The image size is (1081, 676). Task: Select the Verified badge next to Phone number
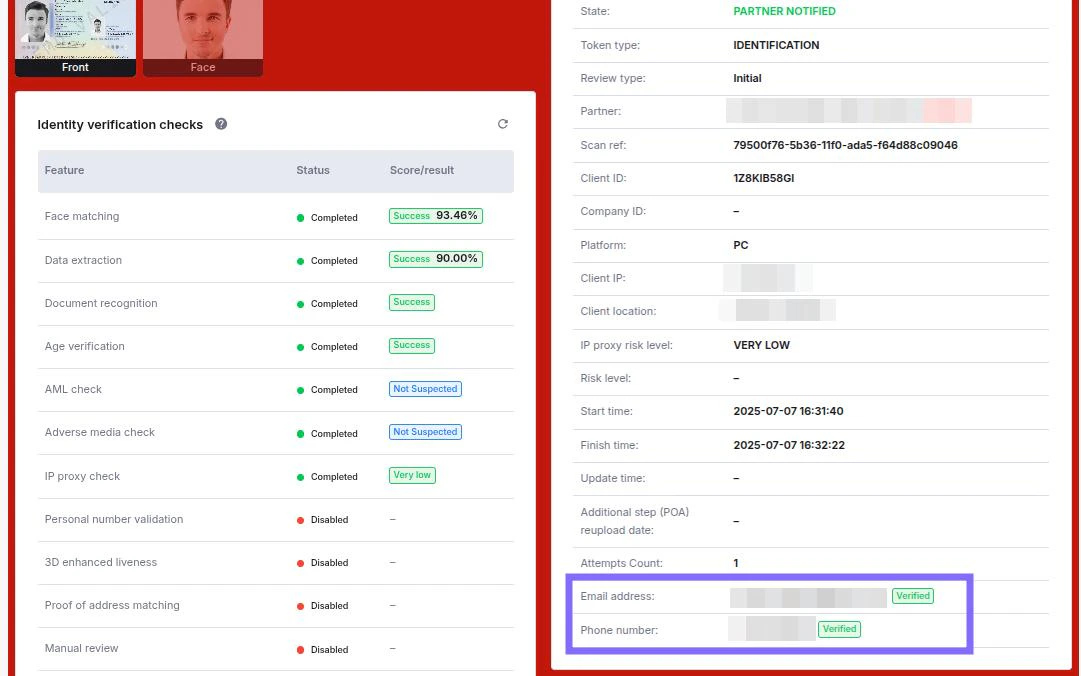click(839, 629)
